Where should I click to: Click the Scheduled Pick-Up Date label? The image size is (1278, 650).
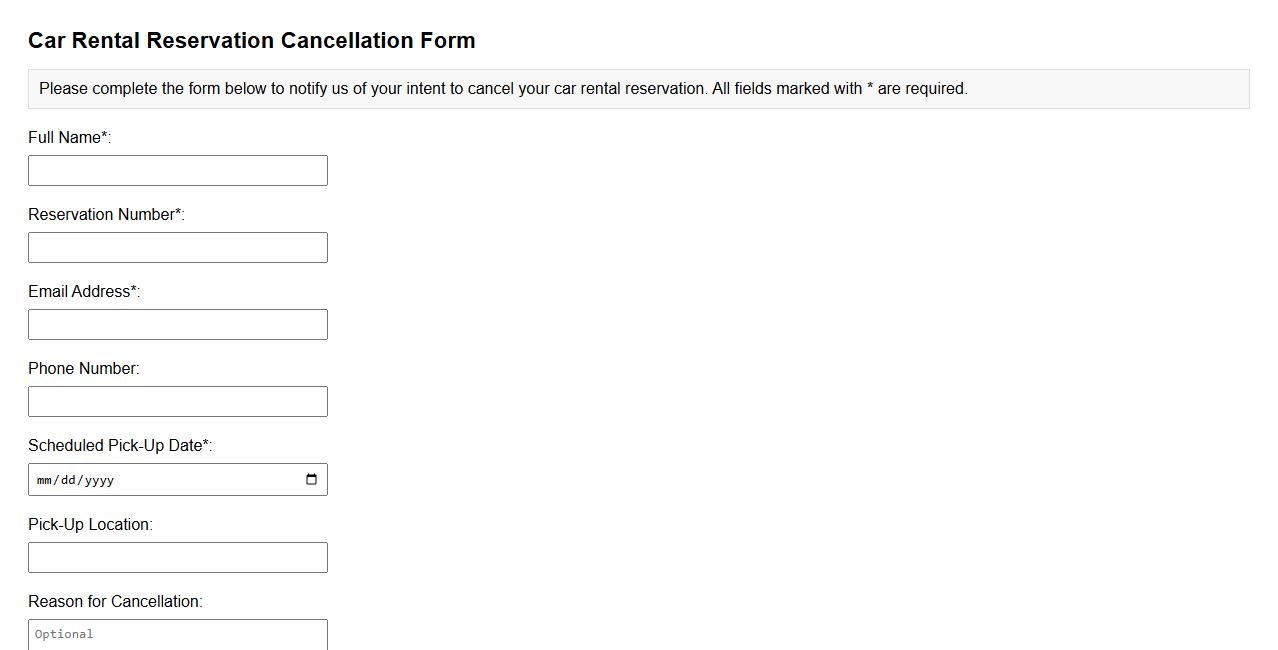120,445
